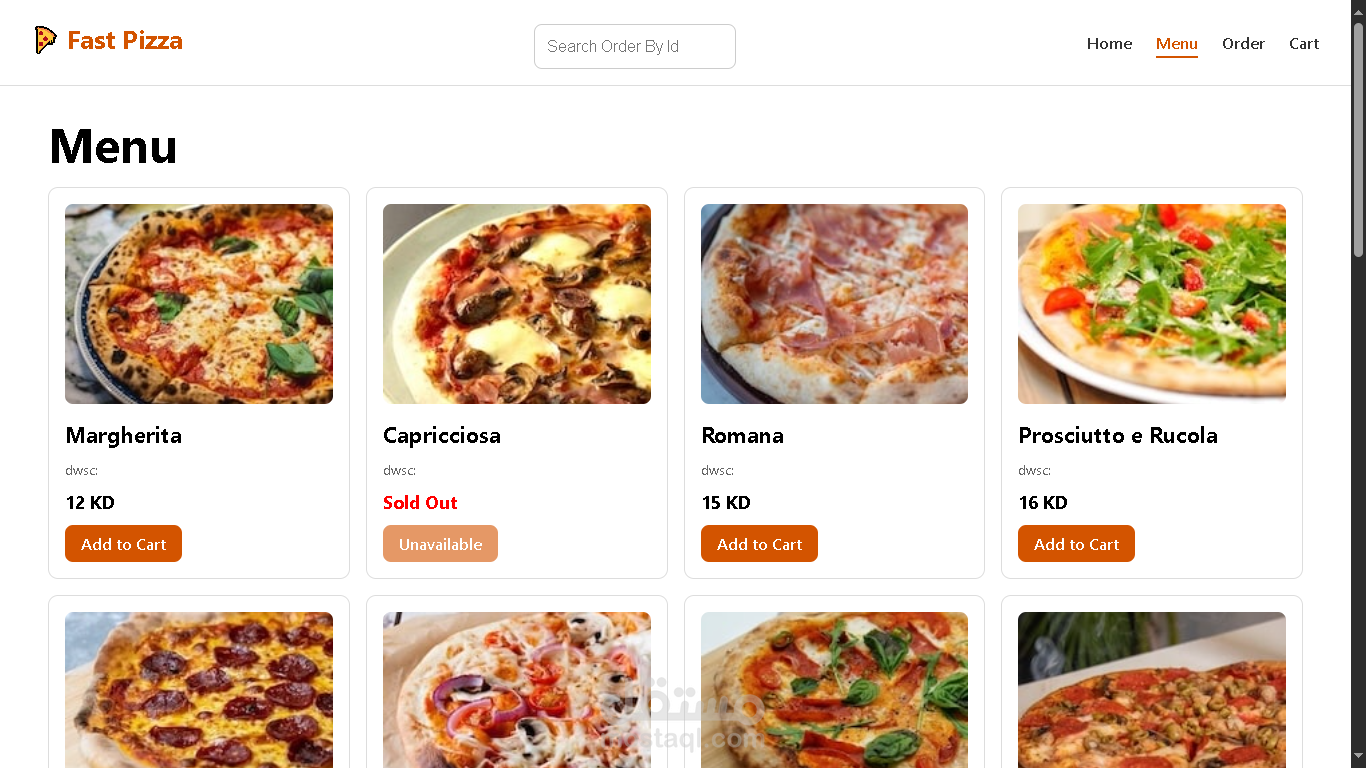Click the page's vertical scrollbar thumb
1366x768 pixels.
coord(1358,140)
